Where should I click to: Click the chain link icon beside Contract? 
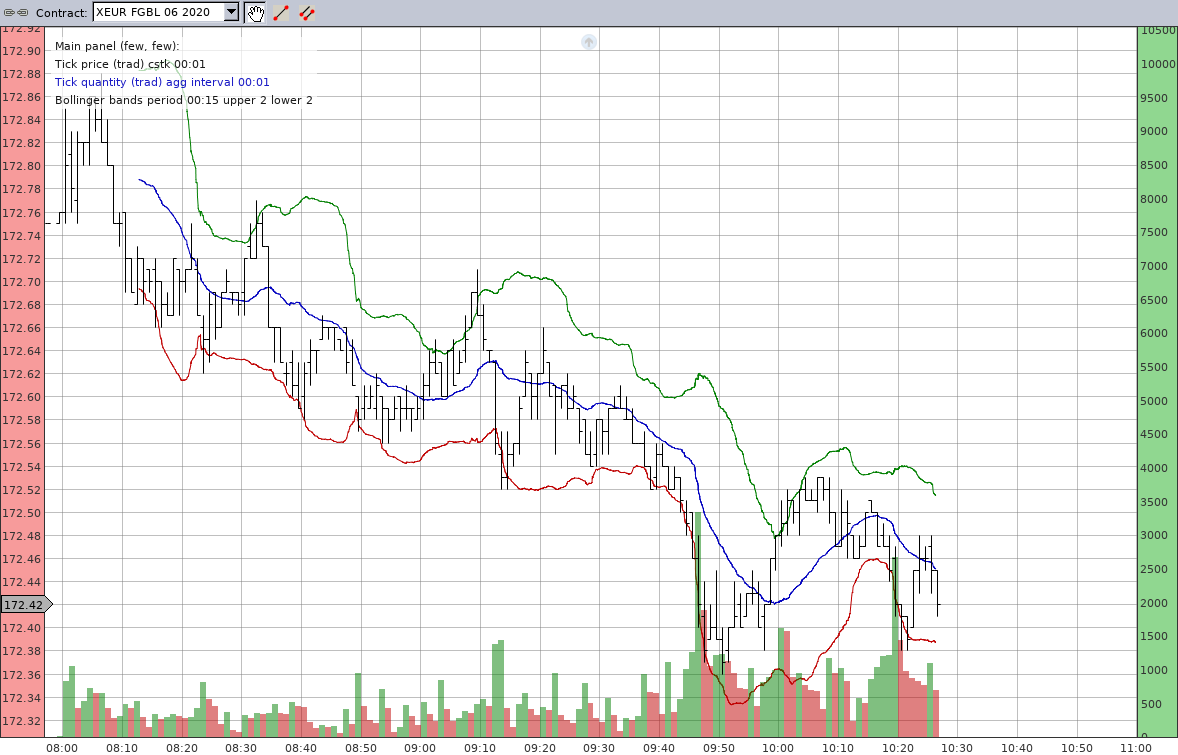16,13
